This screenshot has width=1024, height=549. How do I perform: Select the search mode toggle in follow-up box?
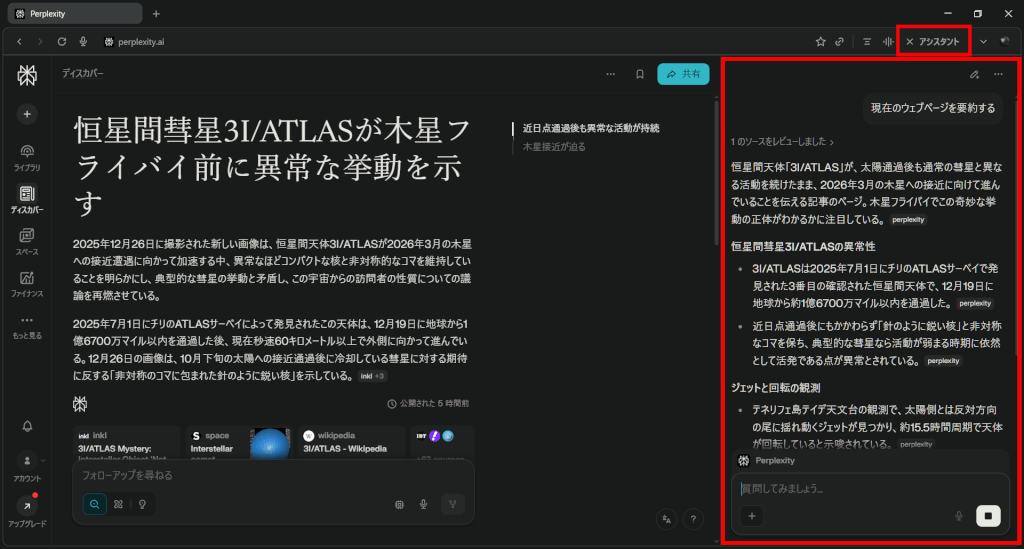94,505
